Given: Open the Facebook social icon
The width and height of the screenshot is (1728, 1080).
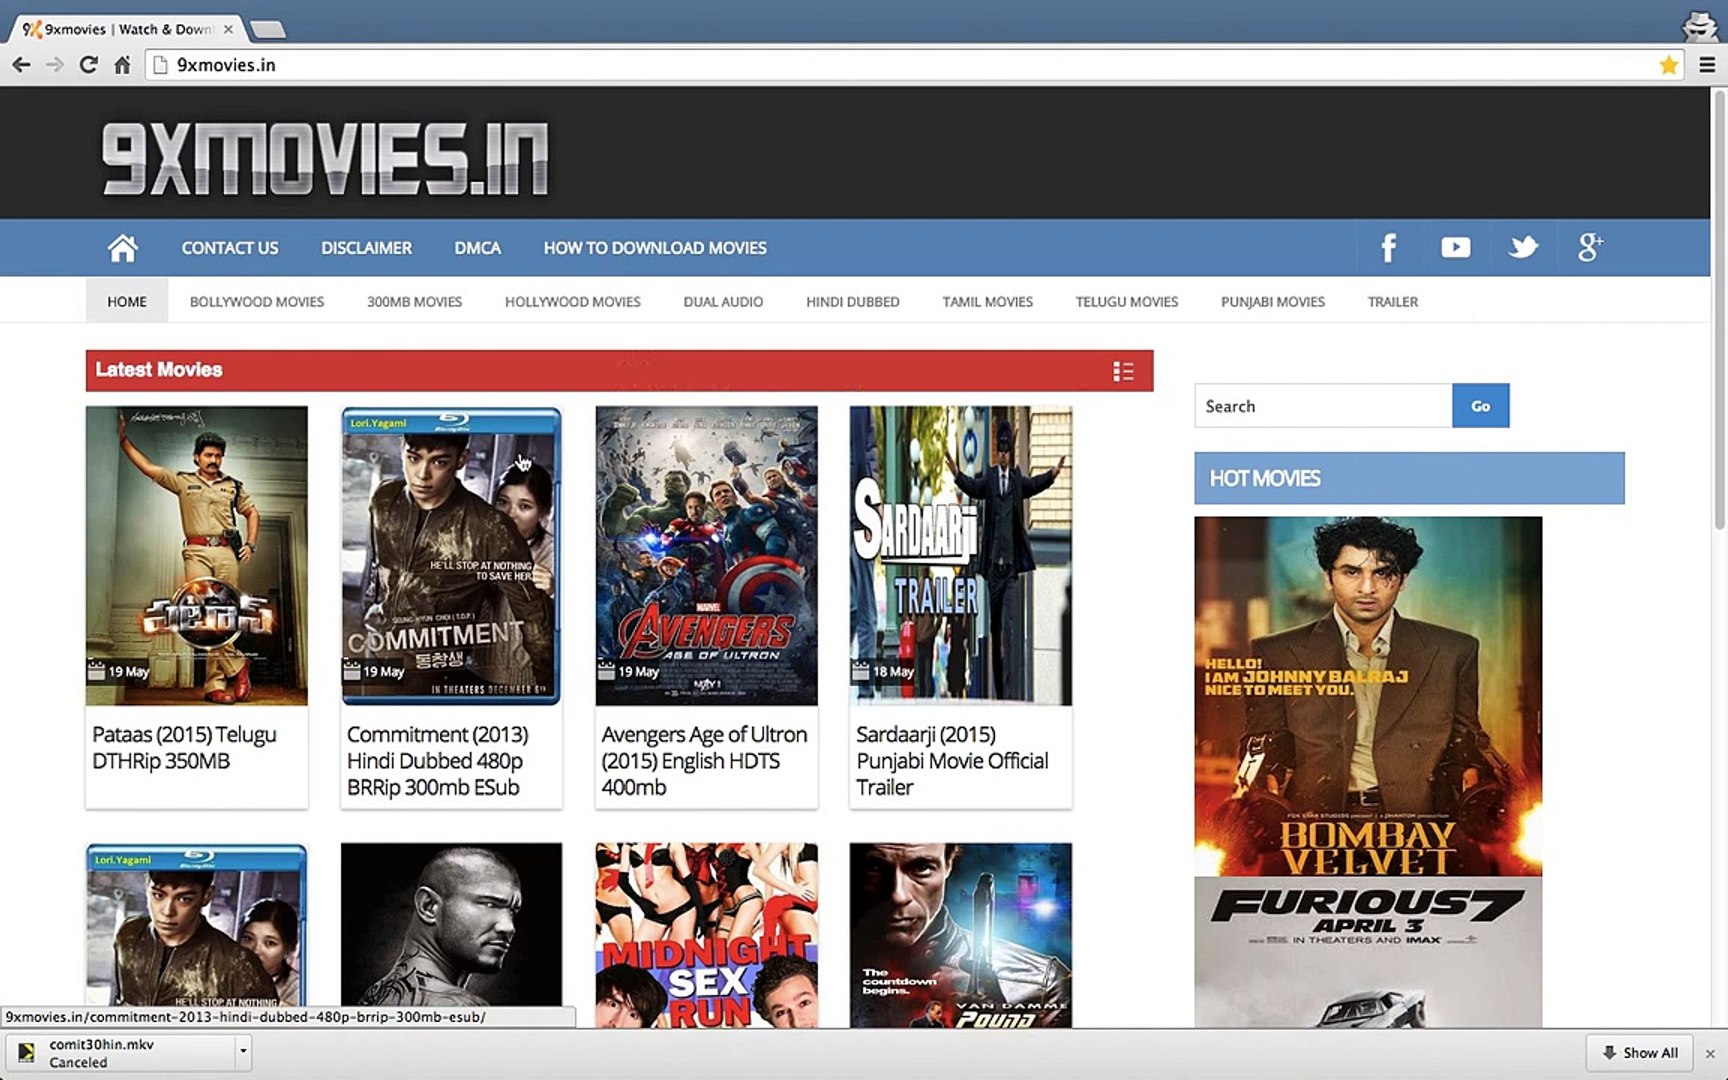Looking at the screenshot, I should click(x=1388, y=248).
